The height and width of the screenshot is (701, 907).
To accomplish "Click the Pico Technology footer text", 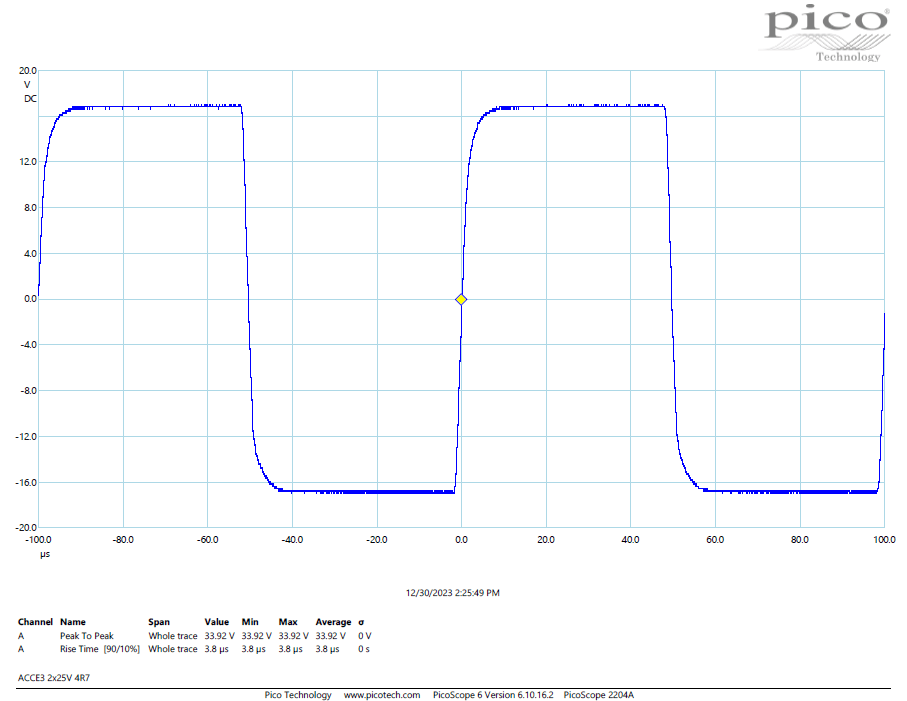I will click(x=298, y=695).
